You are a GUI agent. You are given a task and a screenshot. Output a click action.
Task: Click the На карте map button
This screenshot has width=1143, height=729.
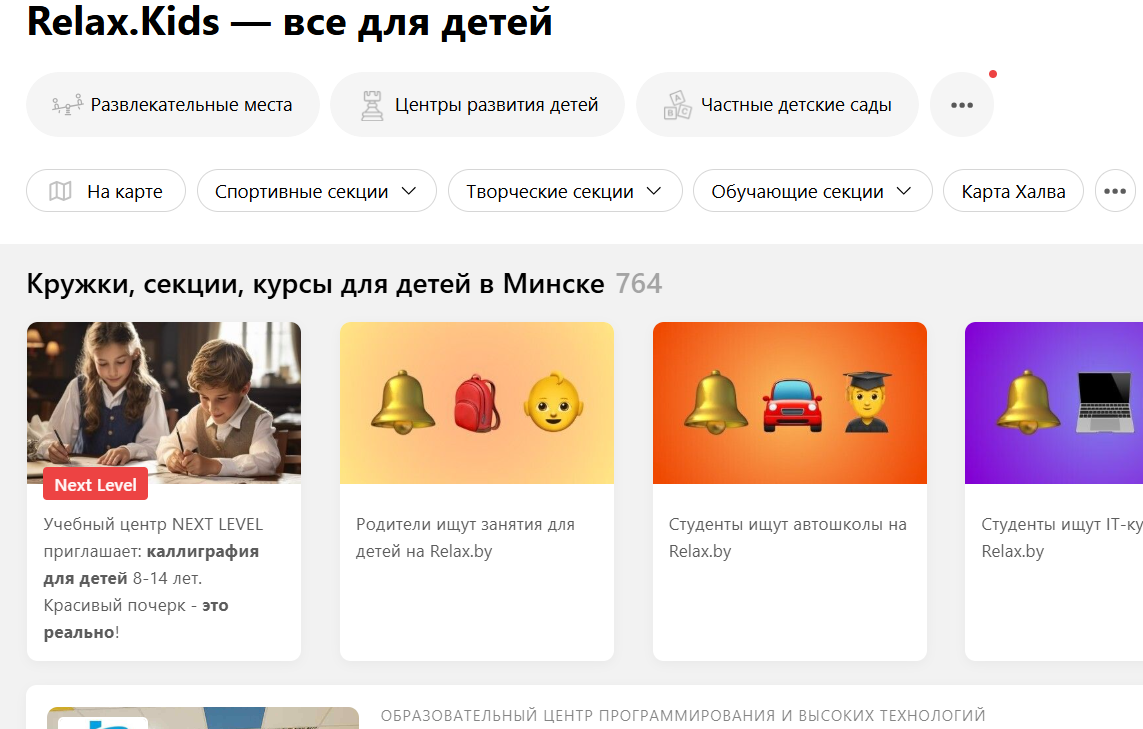click(x=106, y=191)
